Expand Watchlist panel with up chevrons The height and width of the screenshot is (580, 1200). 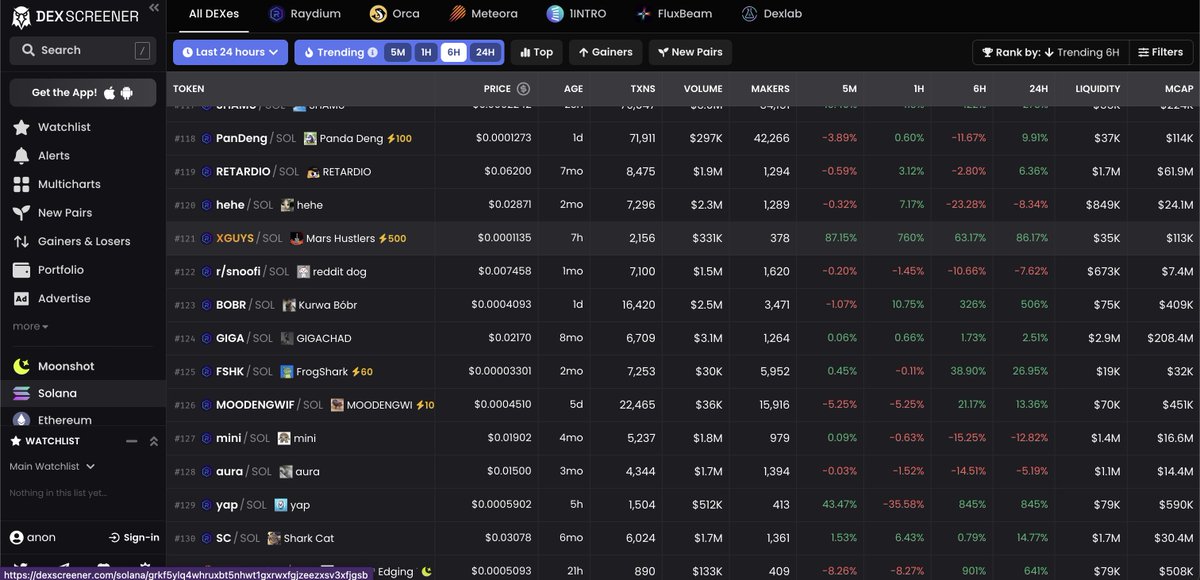click(154, 441)
